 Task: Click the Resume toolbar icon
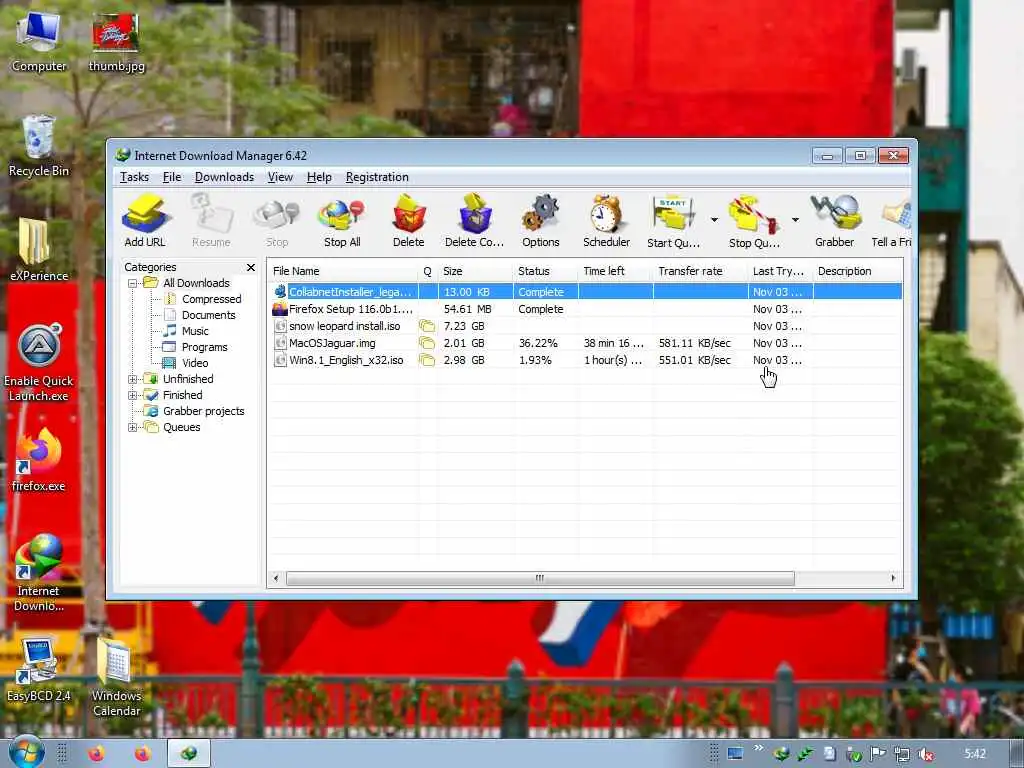(211, 220)
